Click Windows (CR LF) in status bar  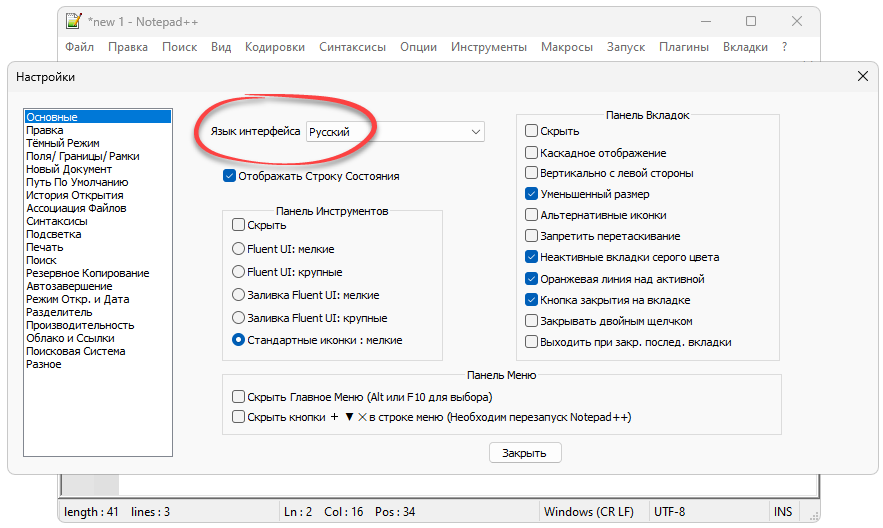588,512
